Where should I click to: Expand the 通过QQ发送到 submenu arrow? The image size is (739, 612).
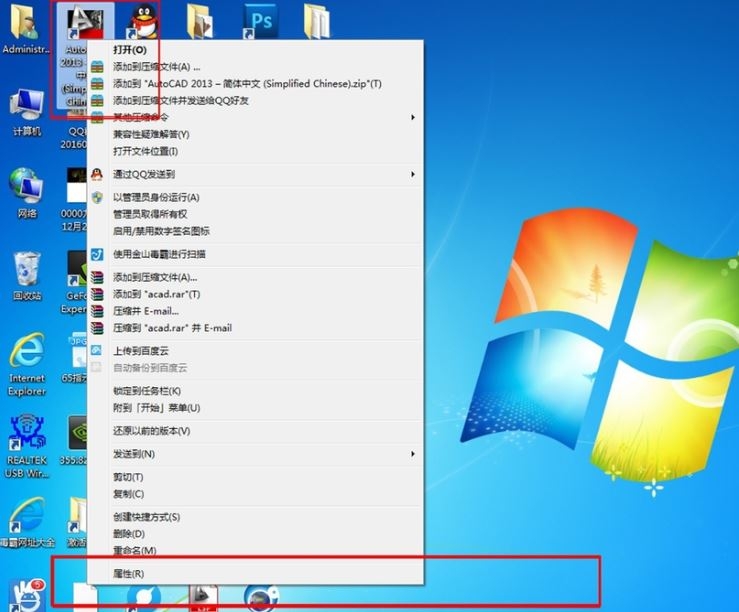pos(413,174)
